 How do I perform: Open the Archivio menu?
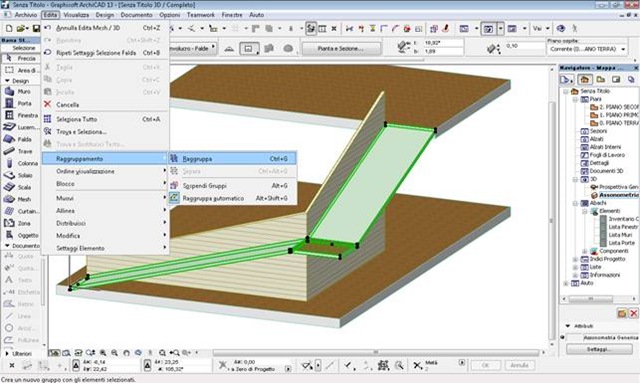(26, 15)
